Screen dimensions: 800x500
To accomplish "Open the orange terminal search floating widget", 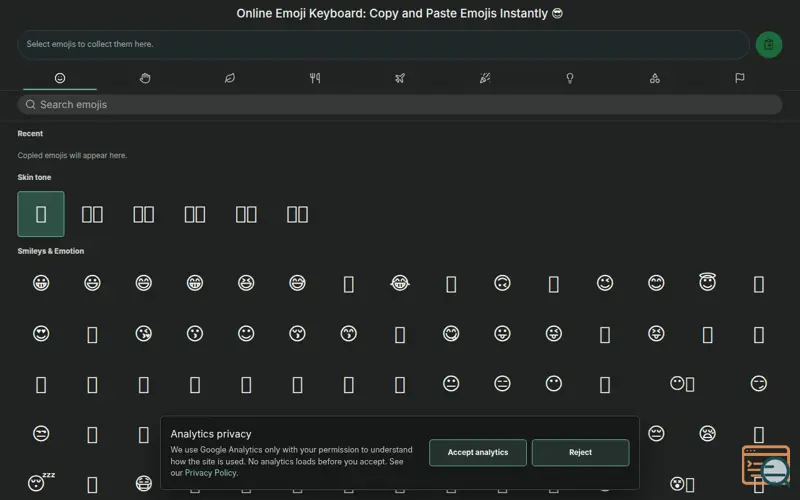I will (x=766, y=465).
